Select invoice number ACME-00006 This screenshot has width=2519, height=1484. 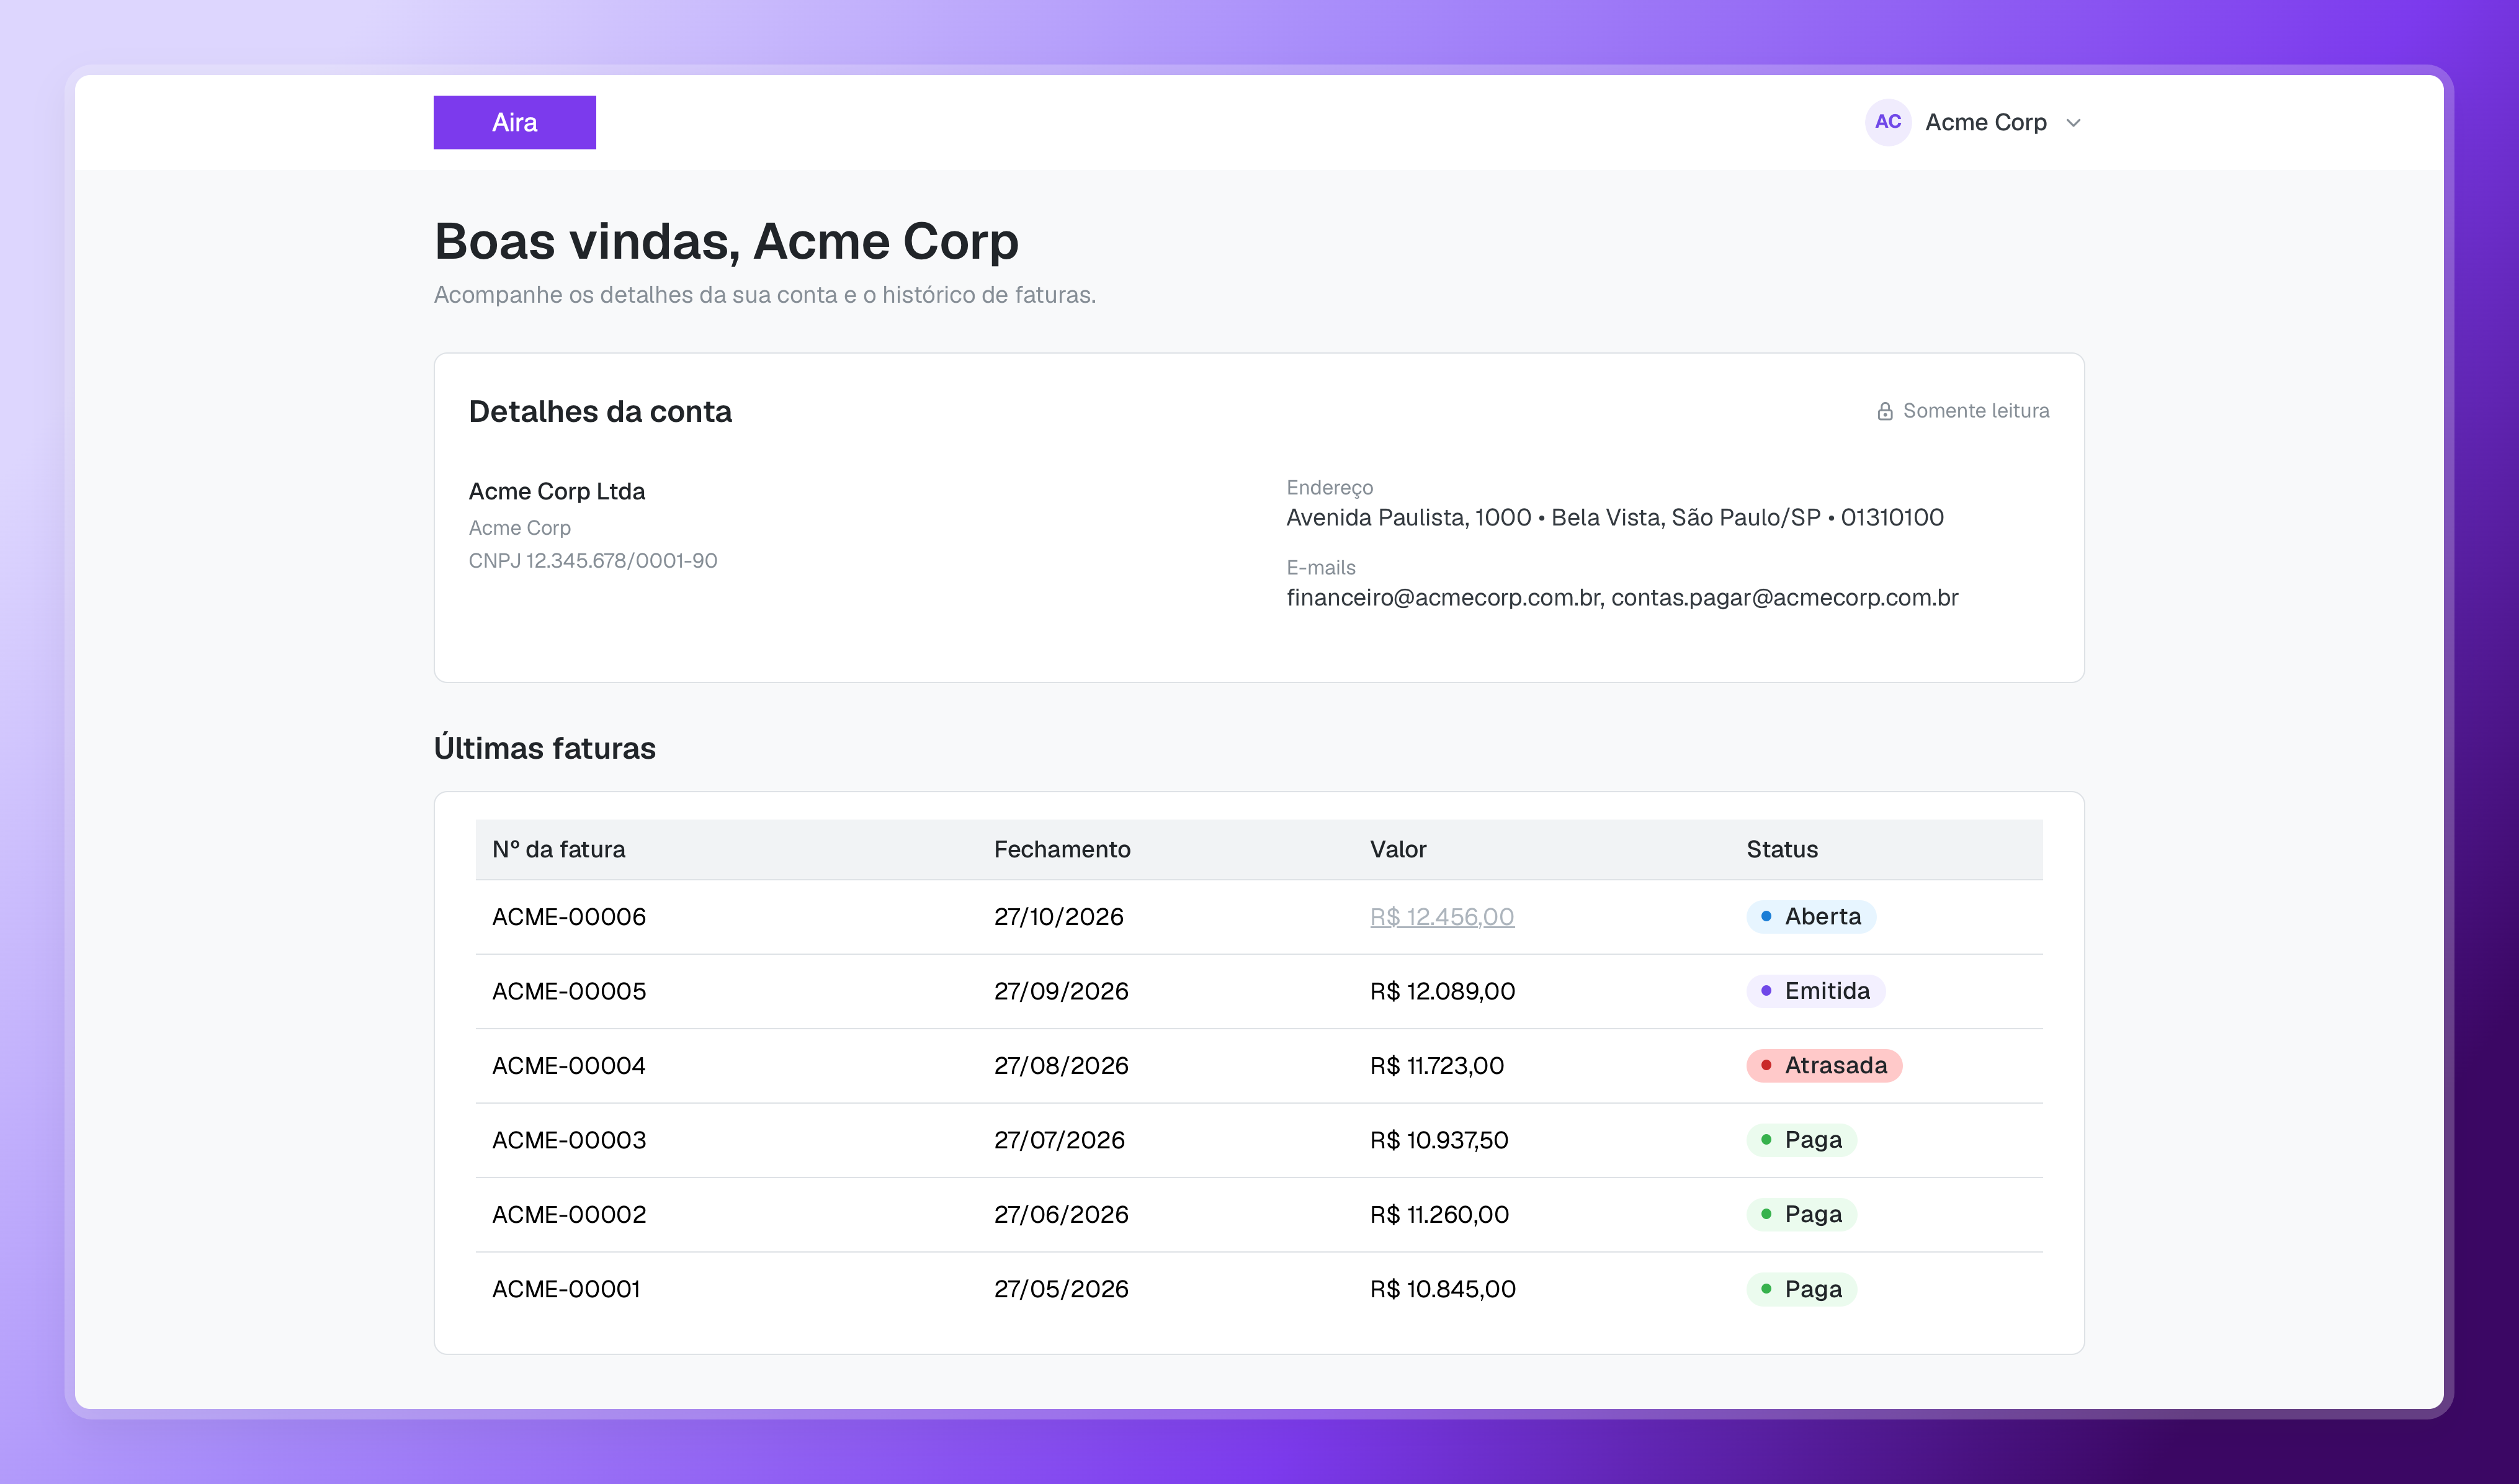(569, 916)
